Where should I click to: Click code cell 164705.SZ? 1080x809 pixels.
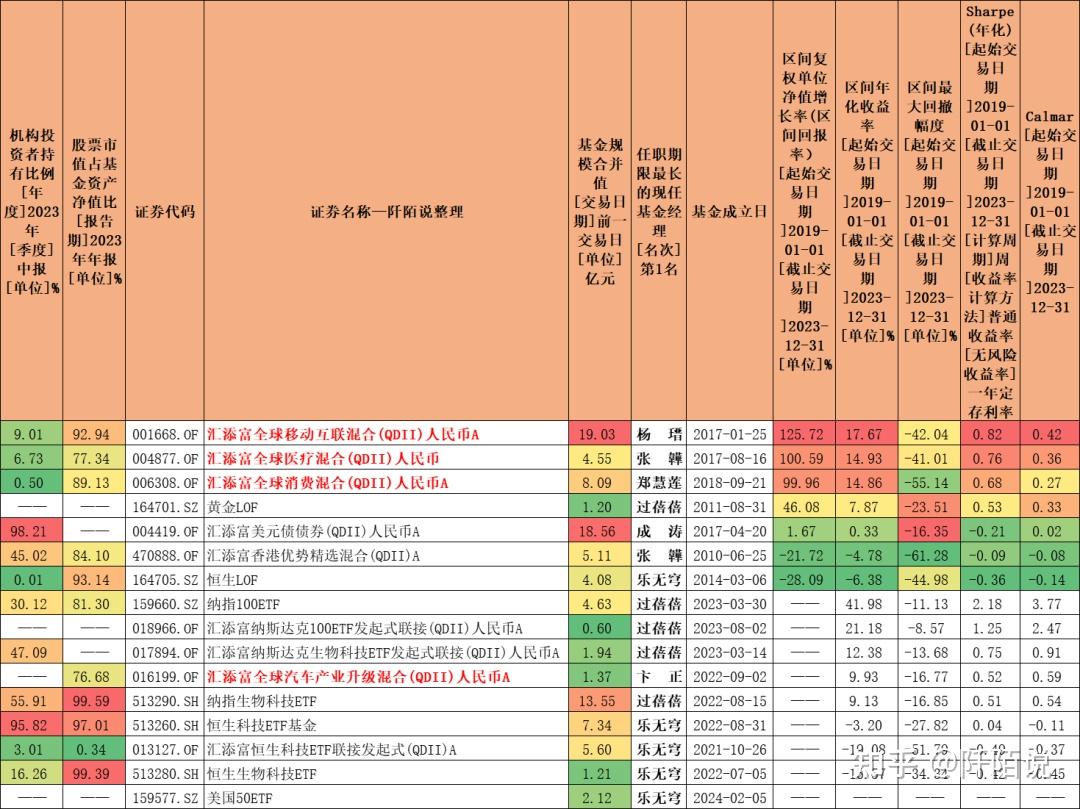click(165, 580)
